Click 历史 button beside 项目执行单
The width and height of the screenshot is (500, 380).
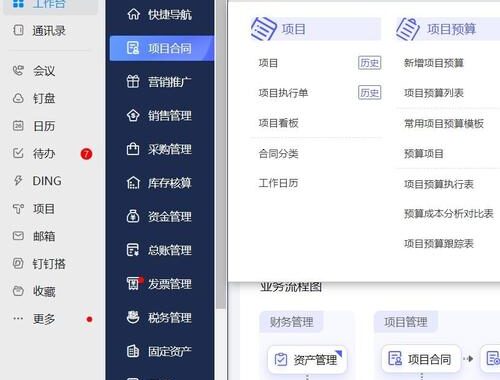tap(369, 92)
